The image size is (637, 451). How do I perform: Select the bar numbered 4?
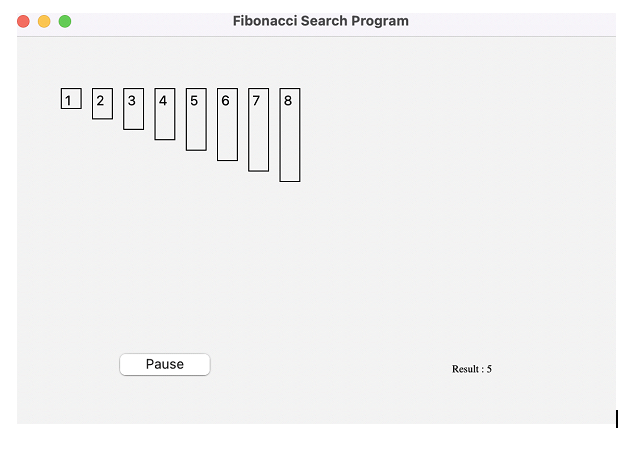point(165,114)
